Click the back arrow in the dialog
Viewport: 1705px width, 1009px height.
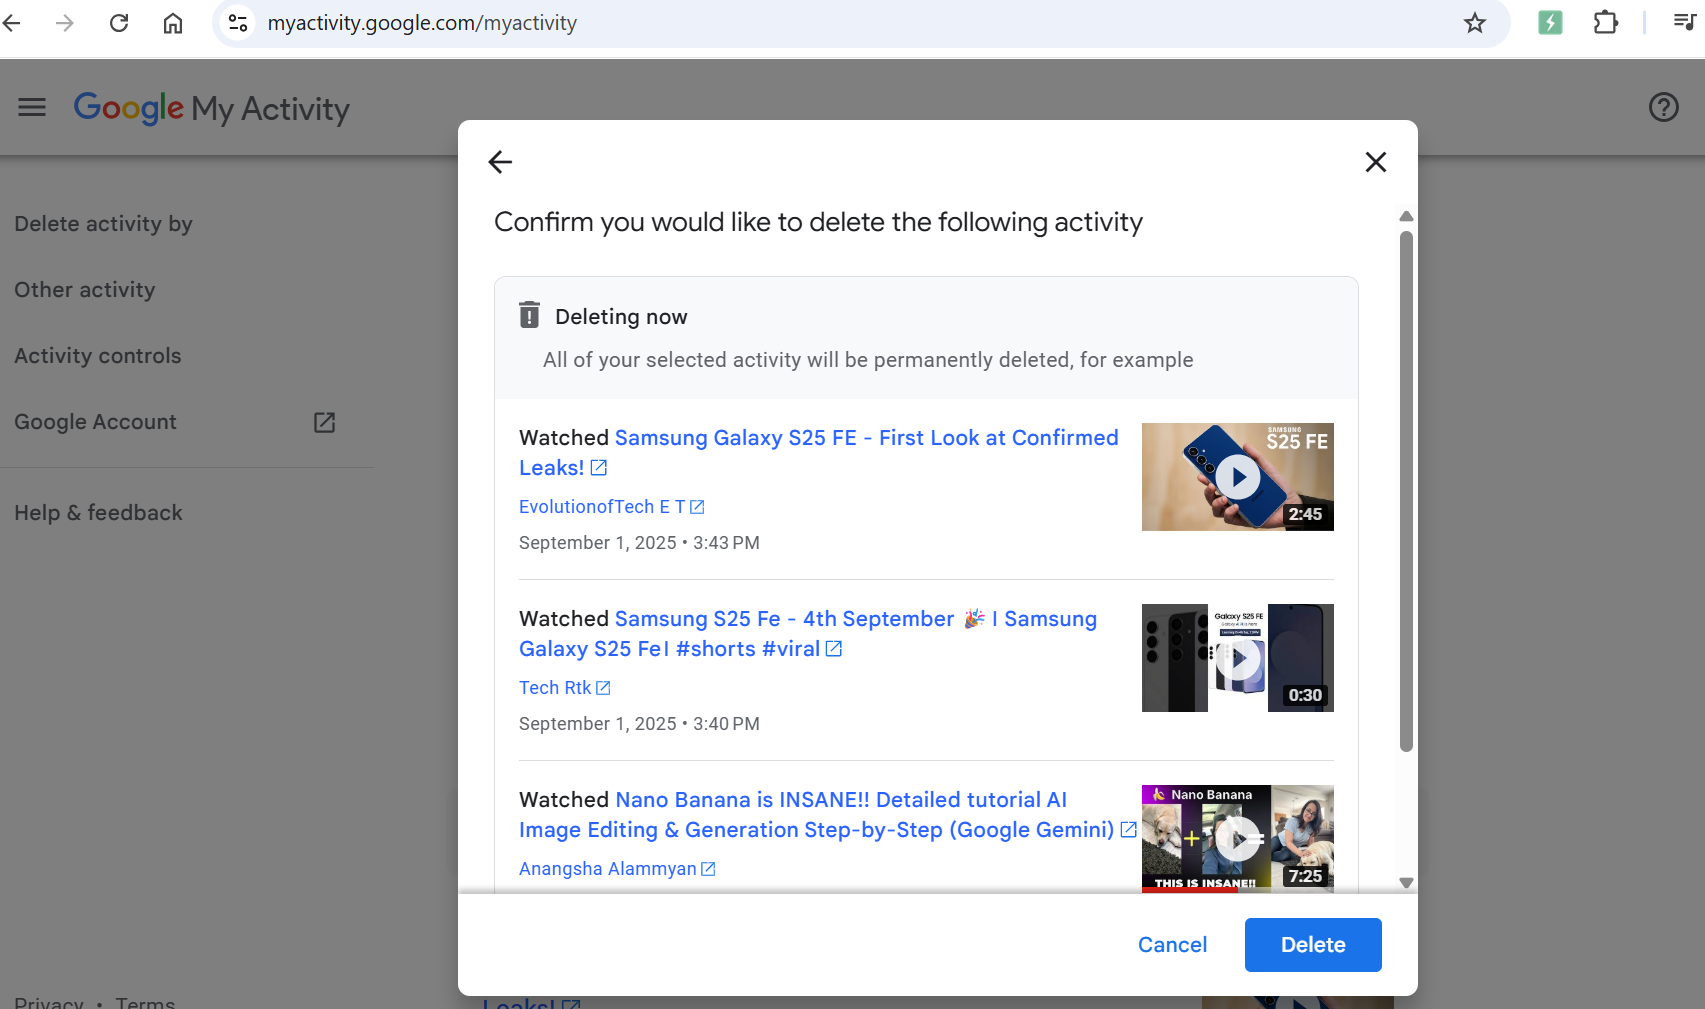tap(500, 162)
